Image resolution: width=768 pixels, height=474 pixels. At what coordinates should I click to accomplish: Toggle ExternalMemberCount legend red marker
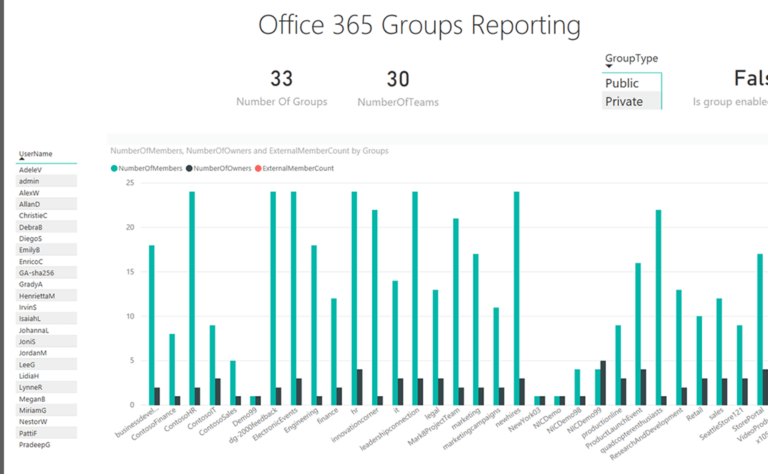(x=258, y=168)
